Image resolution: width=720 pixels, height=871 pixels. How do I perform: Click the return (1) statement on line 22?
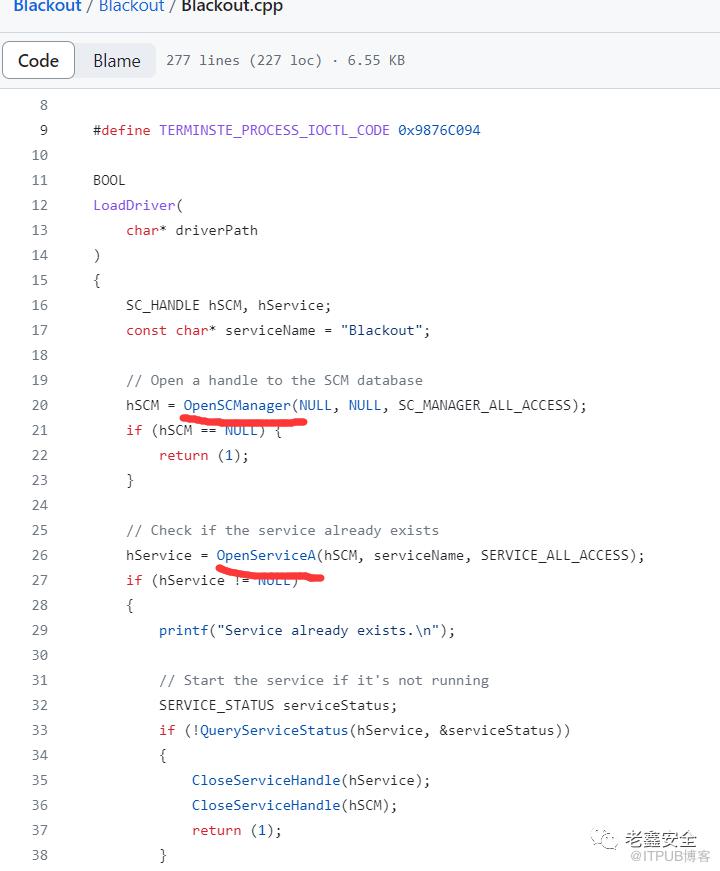coord(203,455)
